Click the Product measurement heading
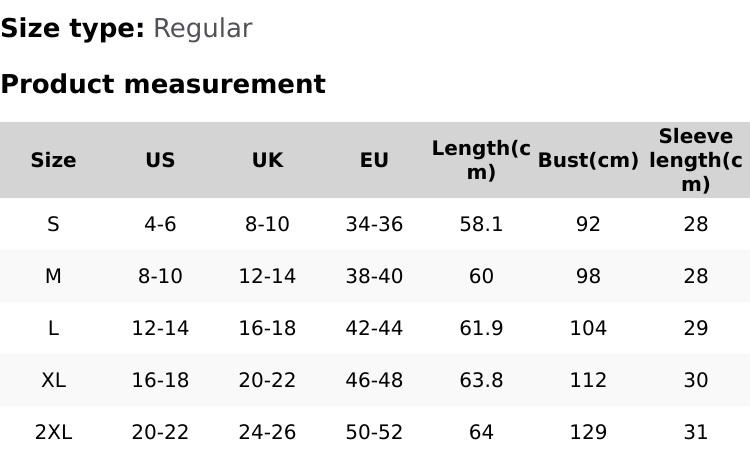 pyautogui.click(x=163, y=84)
